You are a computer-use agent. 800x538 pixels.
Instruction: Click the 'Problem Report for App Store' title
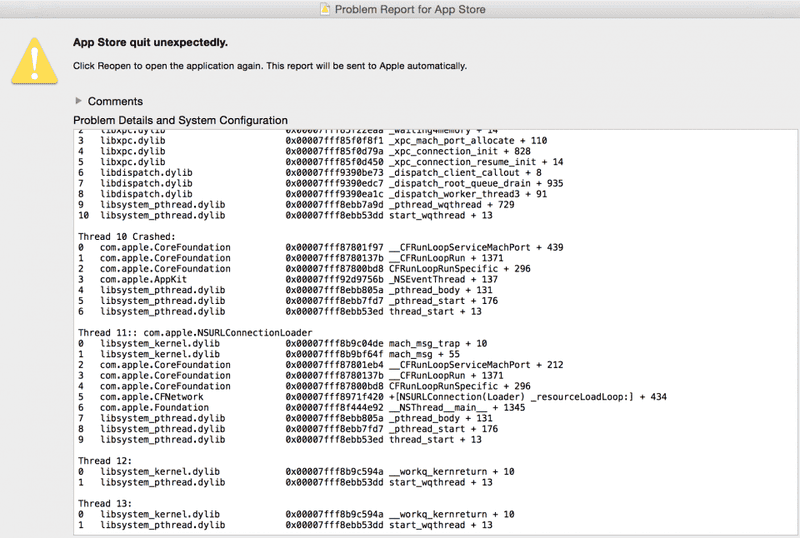(x=411, y=10)
